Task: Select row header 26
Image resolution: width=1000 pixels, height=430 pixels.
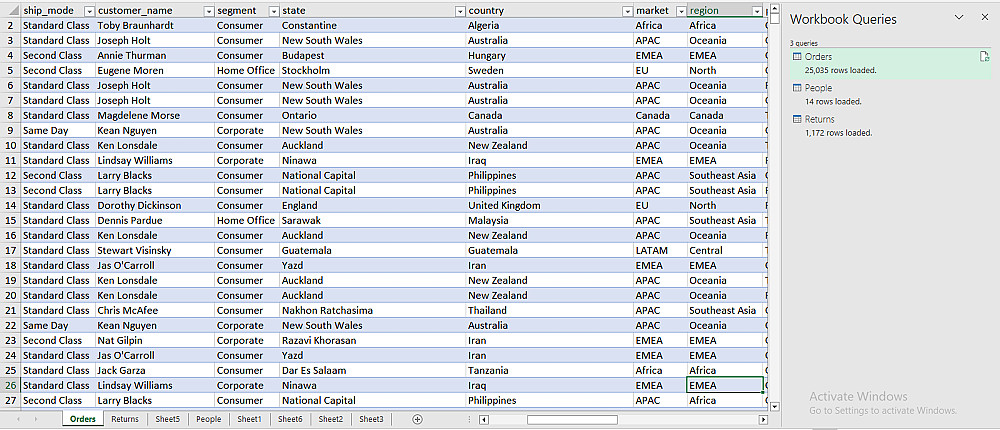Action: point(10,385)
